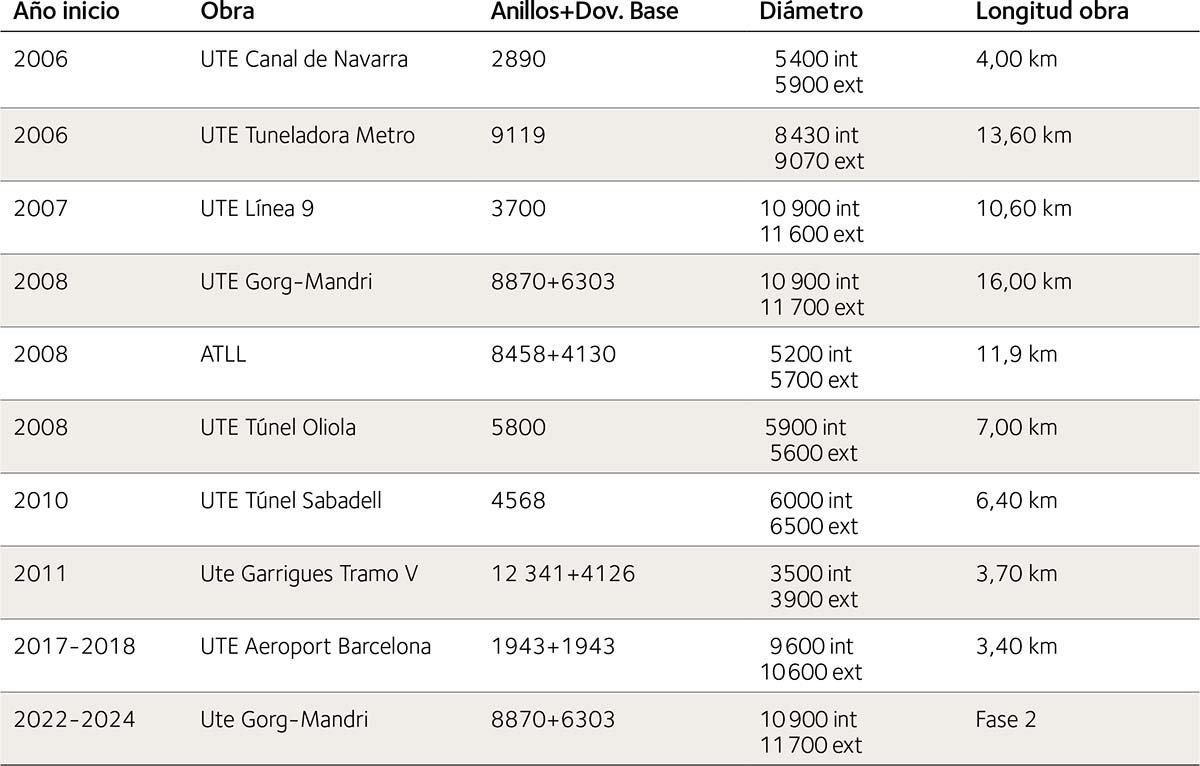The width and height of the screenshot is (1200, 766).
Task: Select the 'UTE Canal de Navarra' cell
Action: point(304,59)
